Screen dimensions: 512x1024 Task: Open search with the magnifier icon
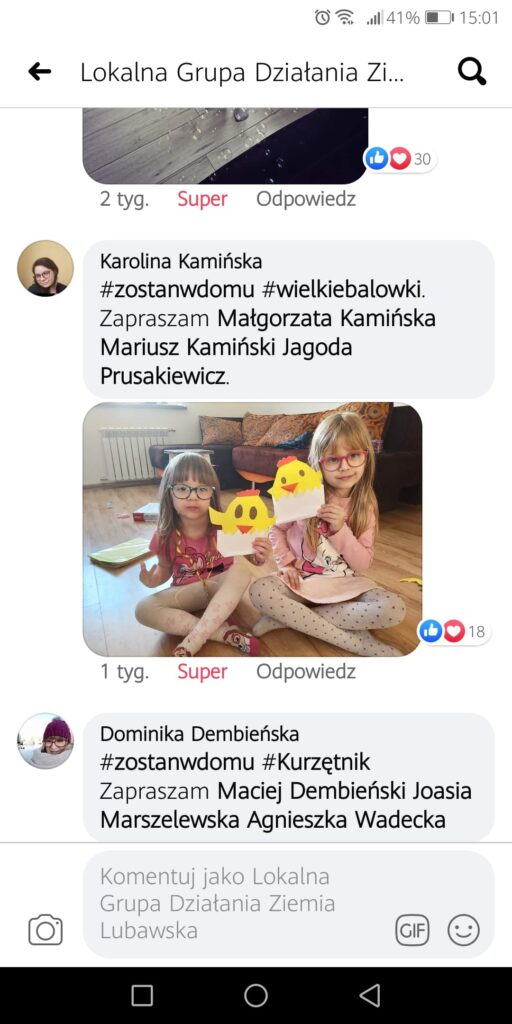click(x=472, y=71)
